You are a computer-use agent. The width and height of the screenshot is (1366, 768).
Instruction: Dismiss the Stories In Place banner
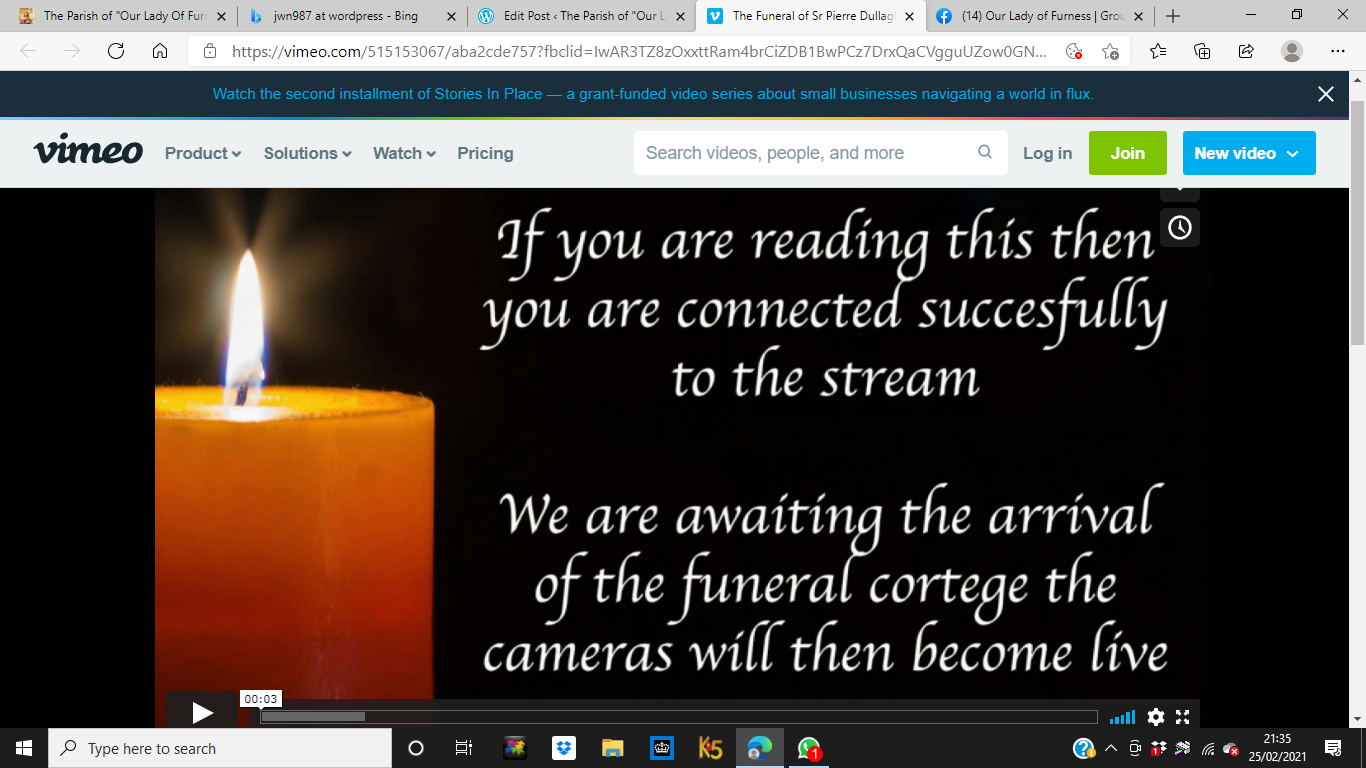(x=1326, y=94)
